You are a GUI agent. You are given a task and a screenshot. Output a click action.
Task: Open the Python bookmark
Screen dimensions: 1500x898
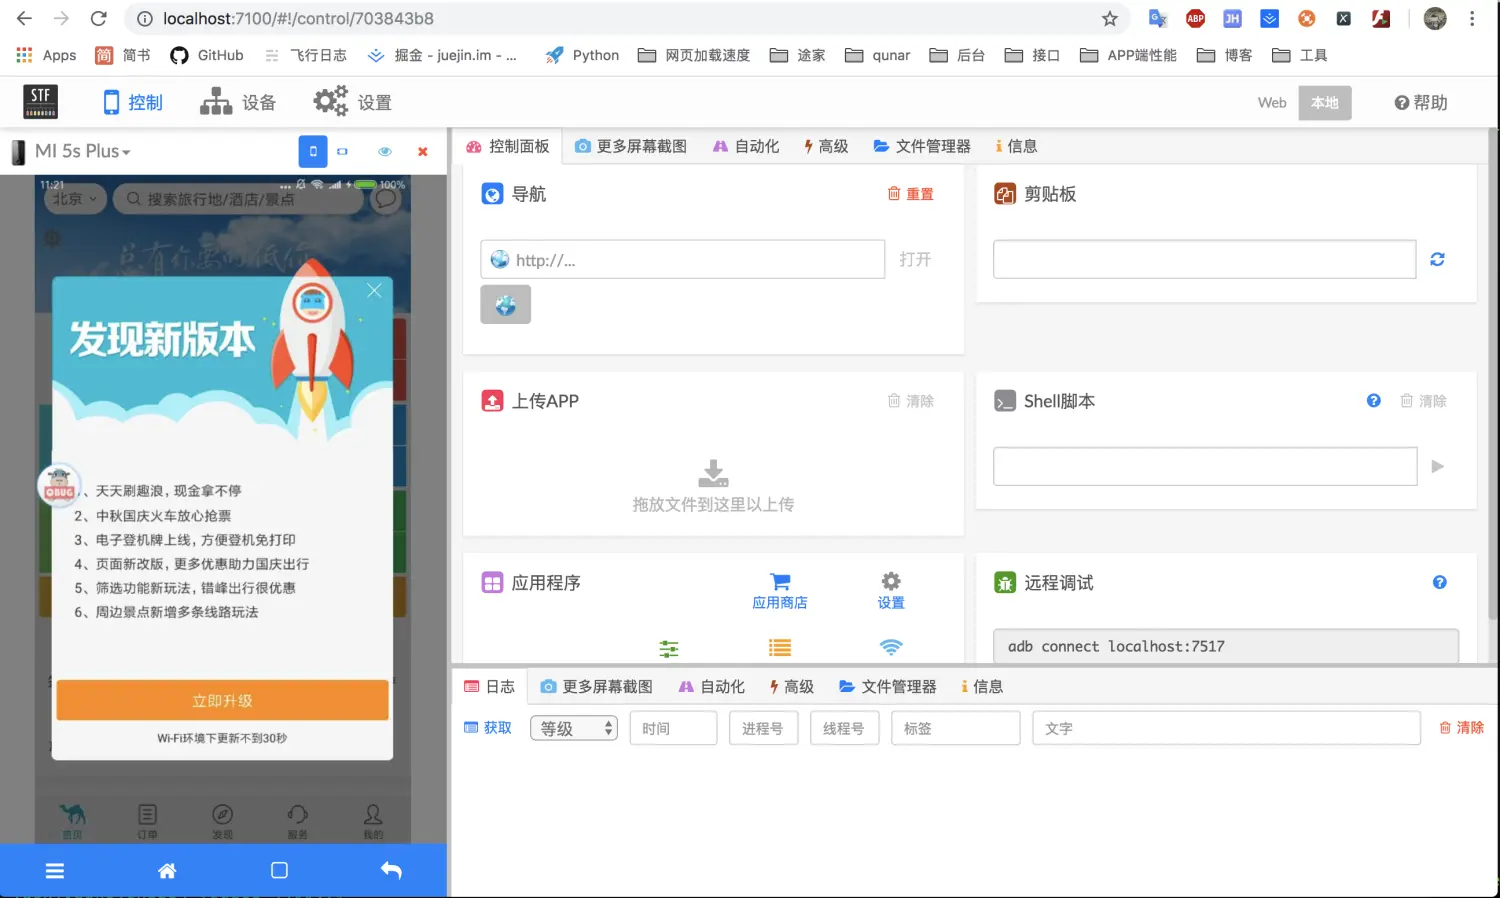point(582,55)
